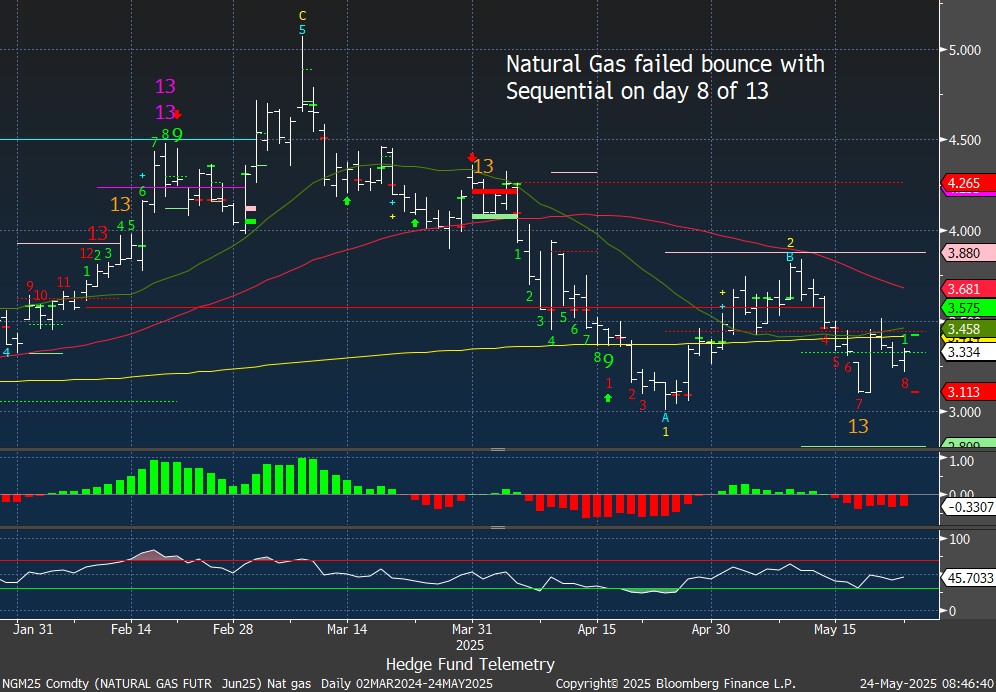Viewport: 996px width, 692px height.
Task: Select the orange 13 marker at the Mar 31 bar
Action: pyautogui.click(x=483, y=166)
